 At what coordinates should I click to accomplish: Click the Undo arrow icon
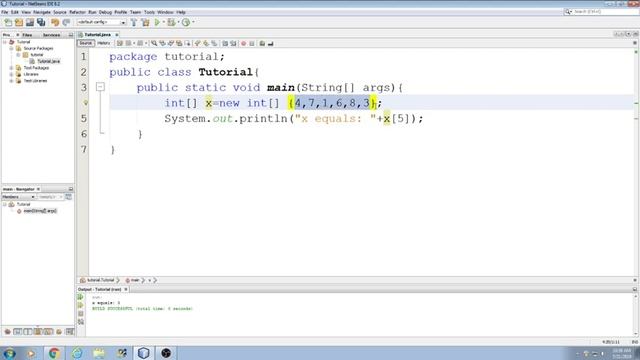(x=55, y=22)
